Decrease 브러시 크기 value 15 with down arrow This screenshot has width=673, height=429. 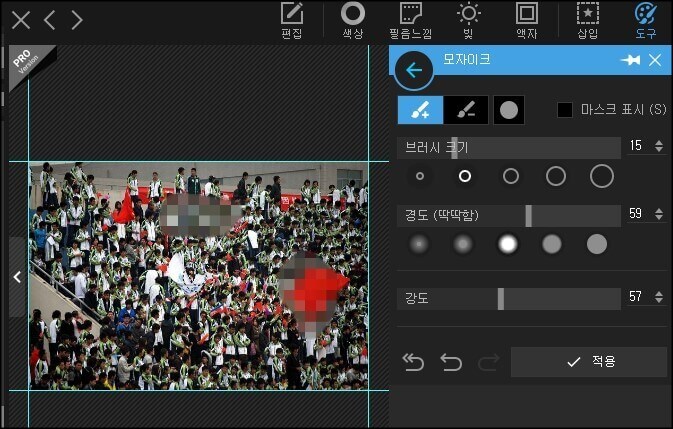pos(659,149)
